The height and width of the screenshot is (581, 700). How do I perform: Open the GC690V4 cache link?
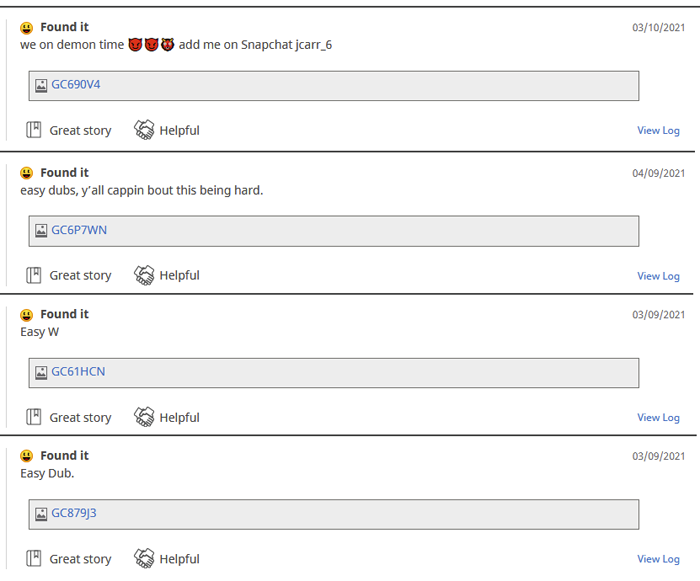pyautogui.click(x=76, y=84)
